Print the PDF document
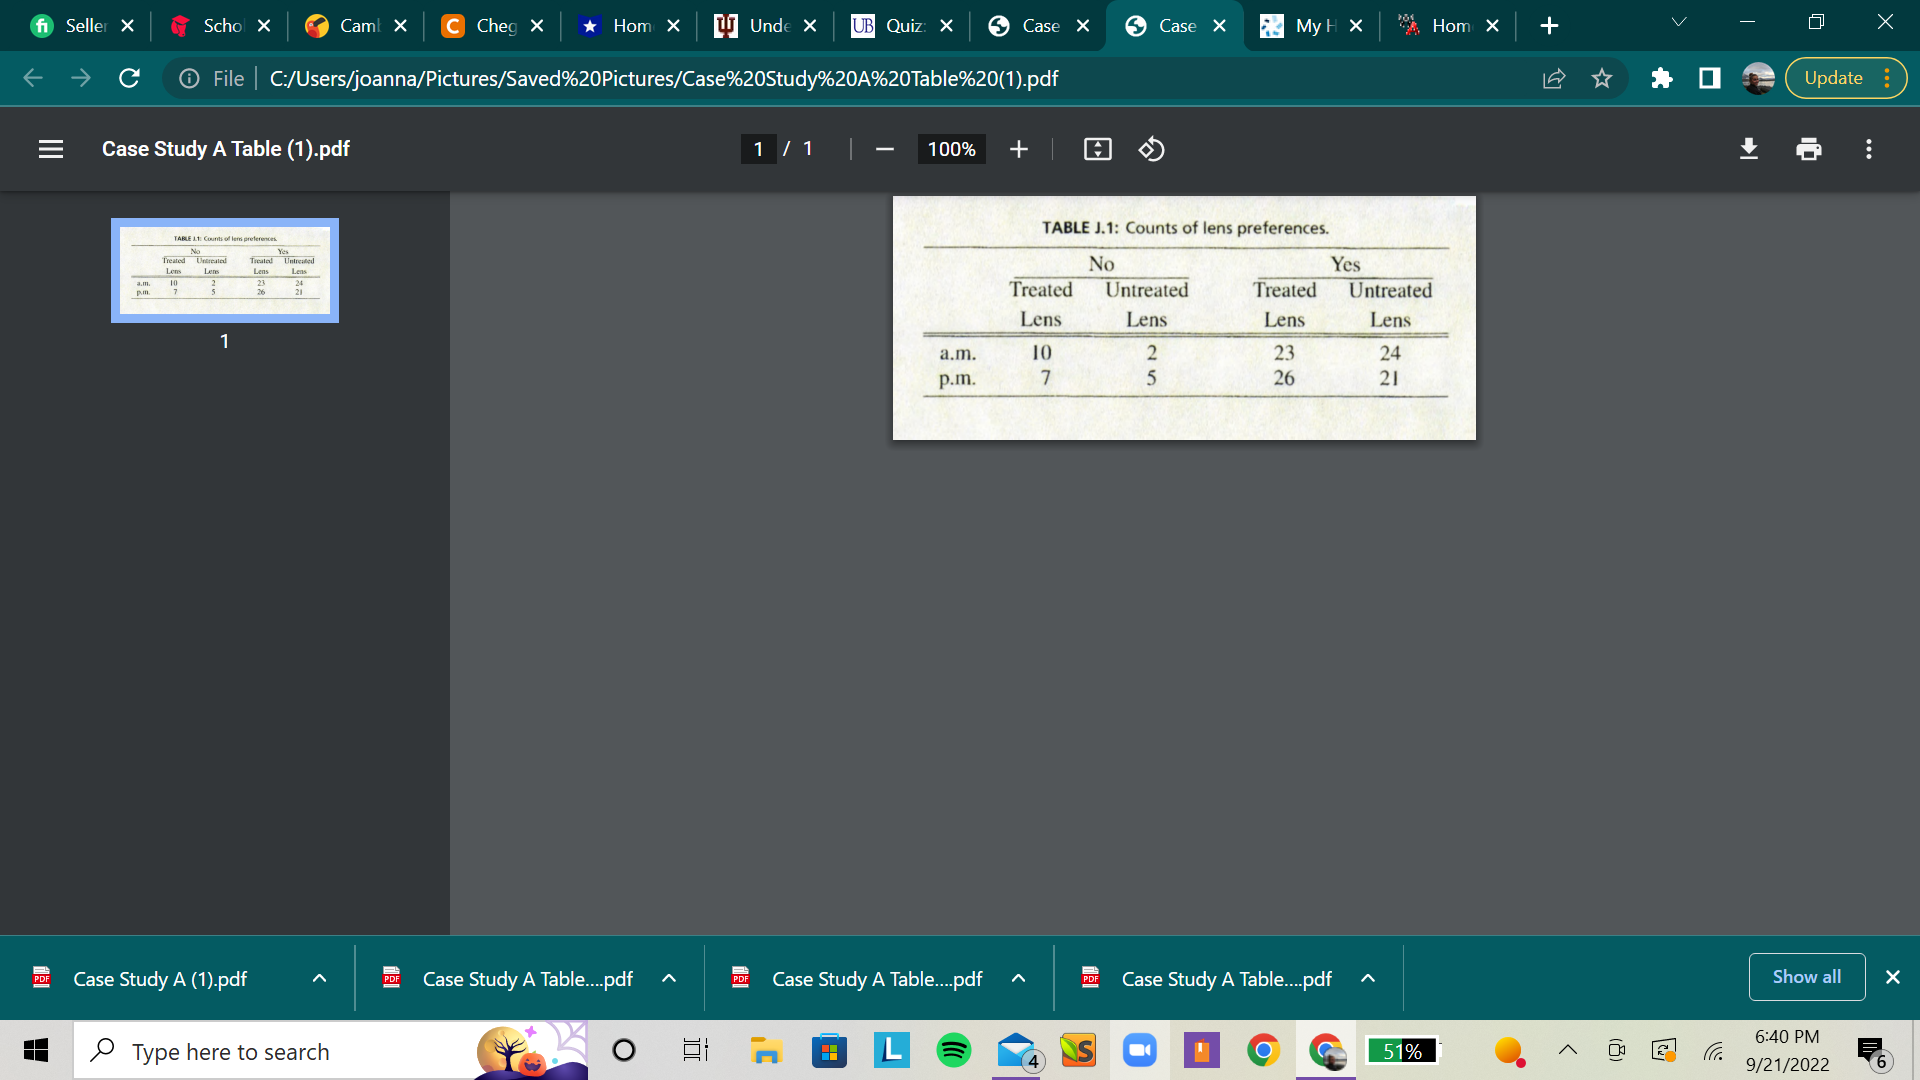Image resolution: width=1920 pixels, height=1080 pixels. 1808,149
